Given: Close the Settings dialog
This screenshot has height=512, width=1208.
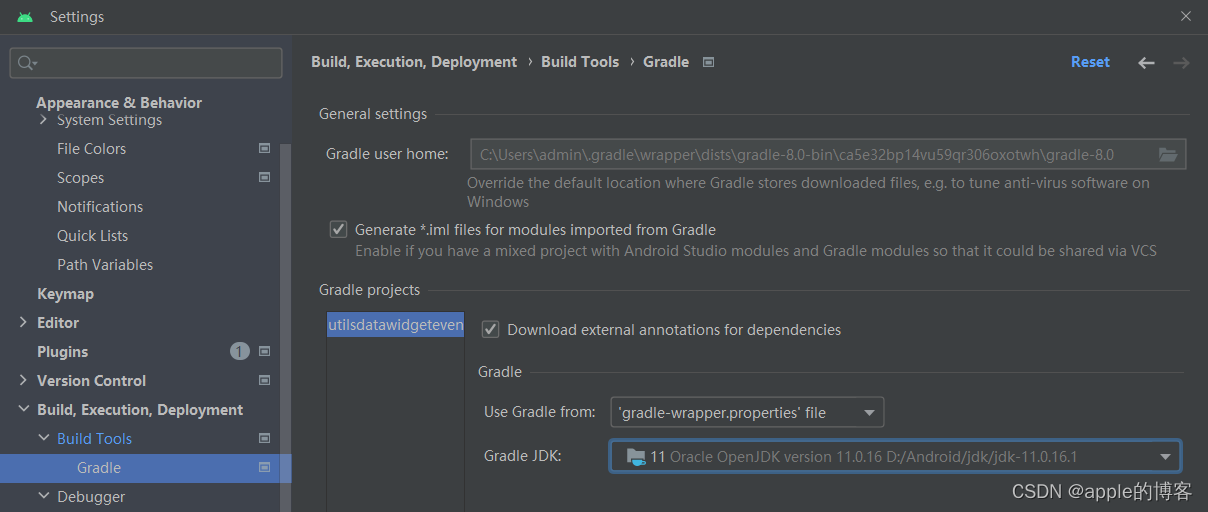Looking at the screenshot, I should (1186, 16).
